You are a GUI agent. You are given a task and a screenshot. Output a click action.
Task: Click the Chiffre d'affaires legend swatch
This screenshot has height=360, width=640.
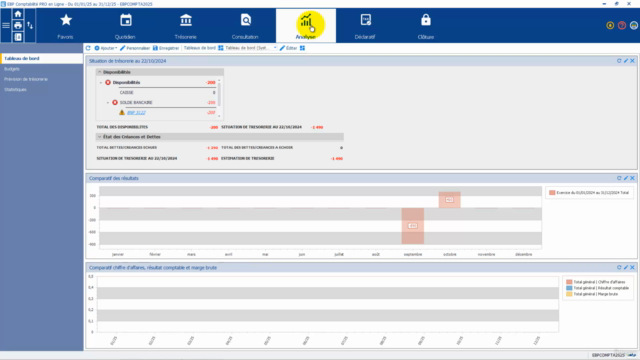point(569,282)
